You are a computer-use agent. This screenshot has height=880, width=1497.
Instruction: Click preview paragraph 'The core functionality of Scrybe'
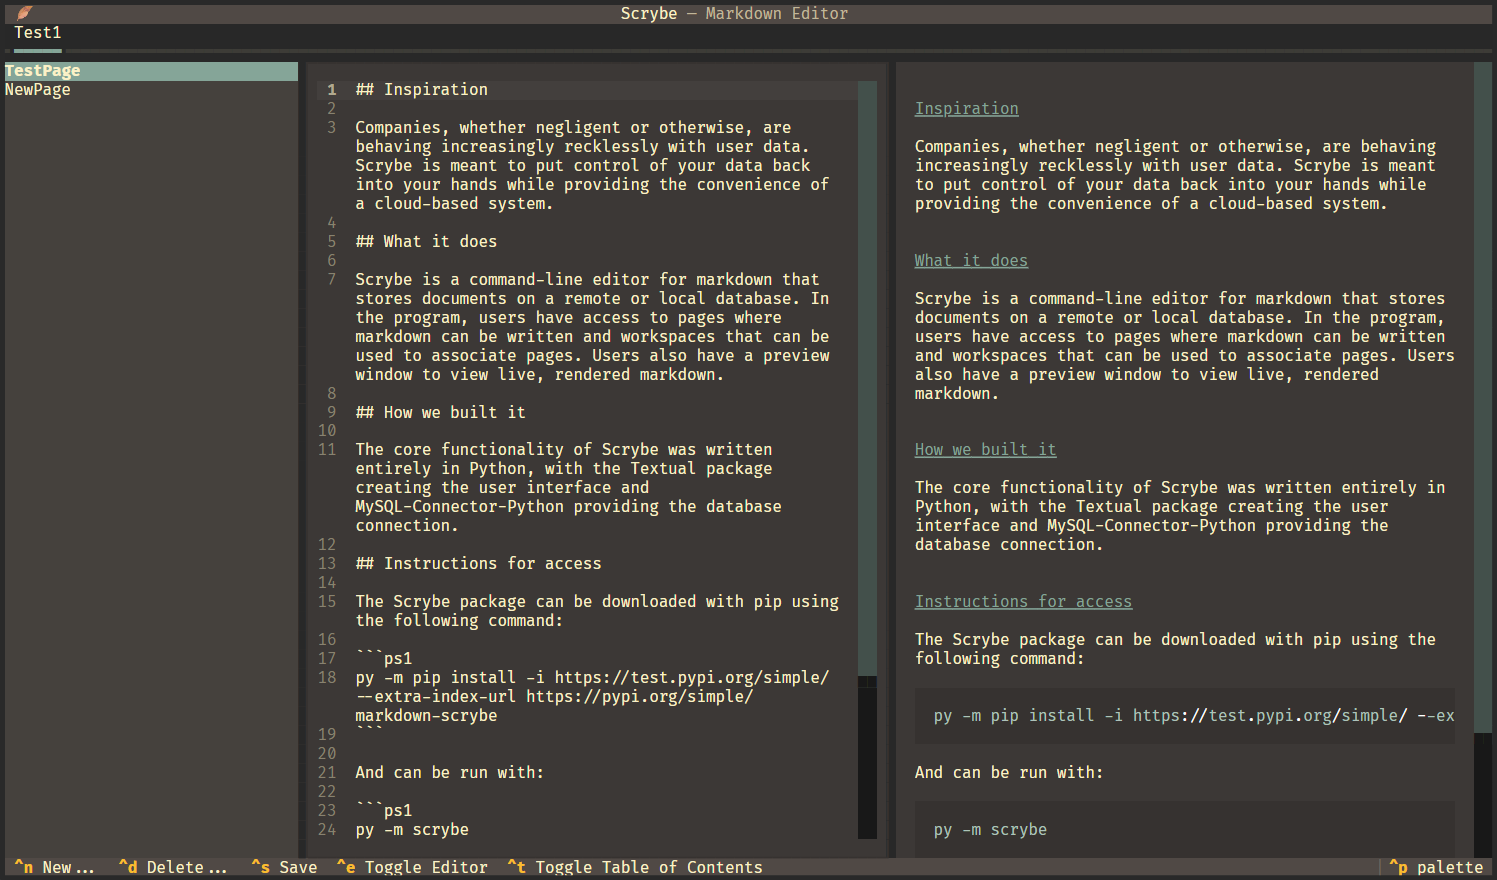[x=1180, y=516]
